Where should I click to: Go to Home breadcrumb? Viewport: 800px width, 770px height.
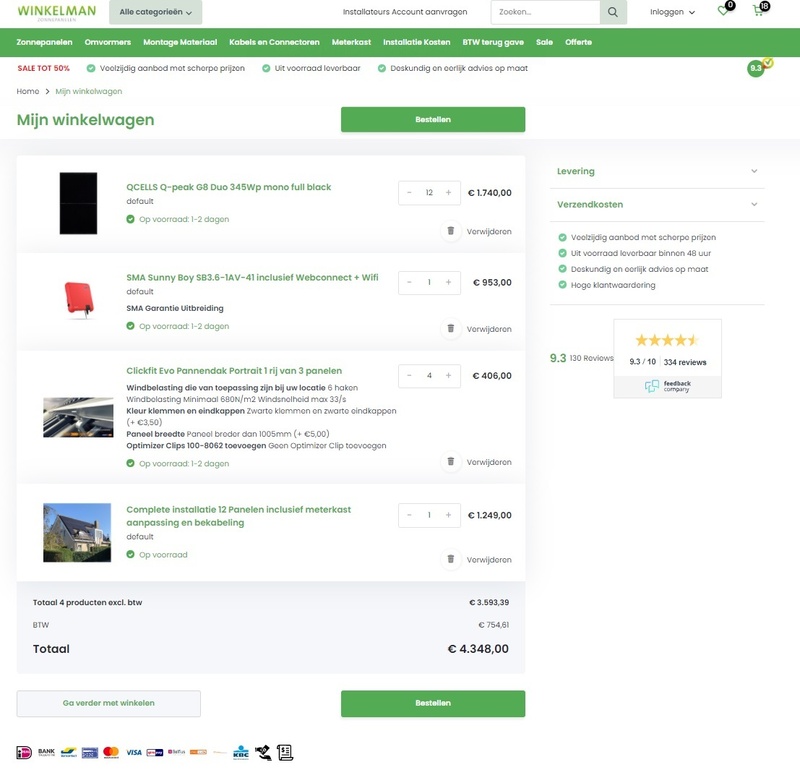[x=28, y=91]
